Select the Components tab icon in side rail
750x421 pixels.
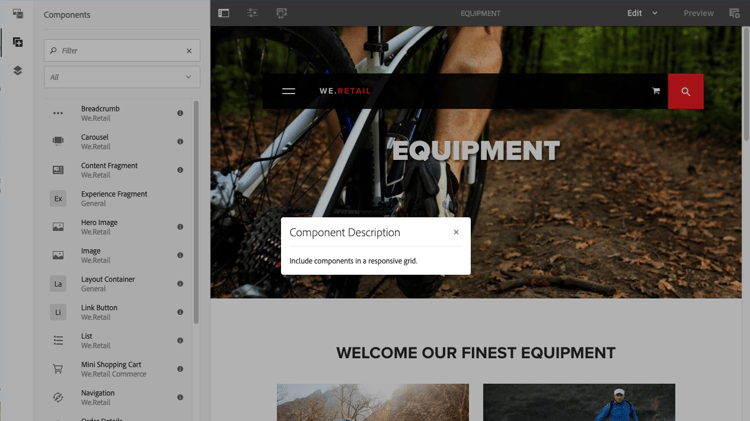pyautogui.click(x=18, y=42)
